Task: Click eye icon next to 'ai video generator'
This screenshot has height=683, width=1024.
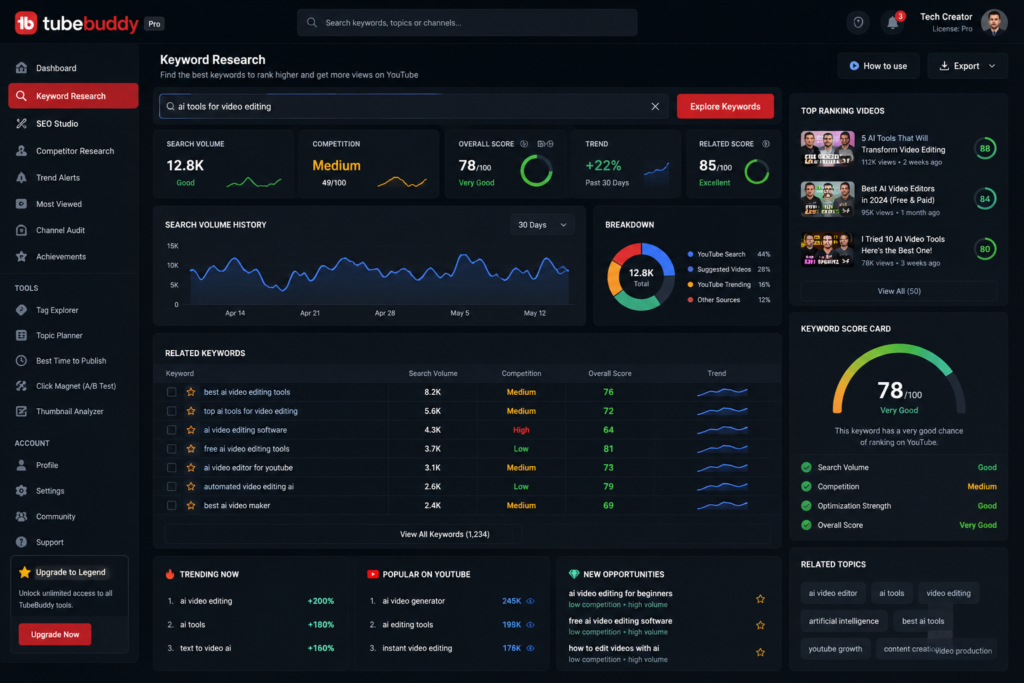Action: [530, 601]
